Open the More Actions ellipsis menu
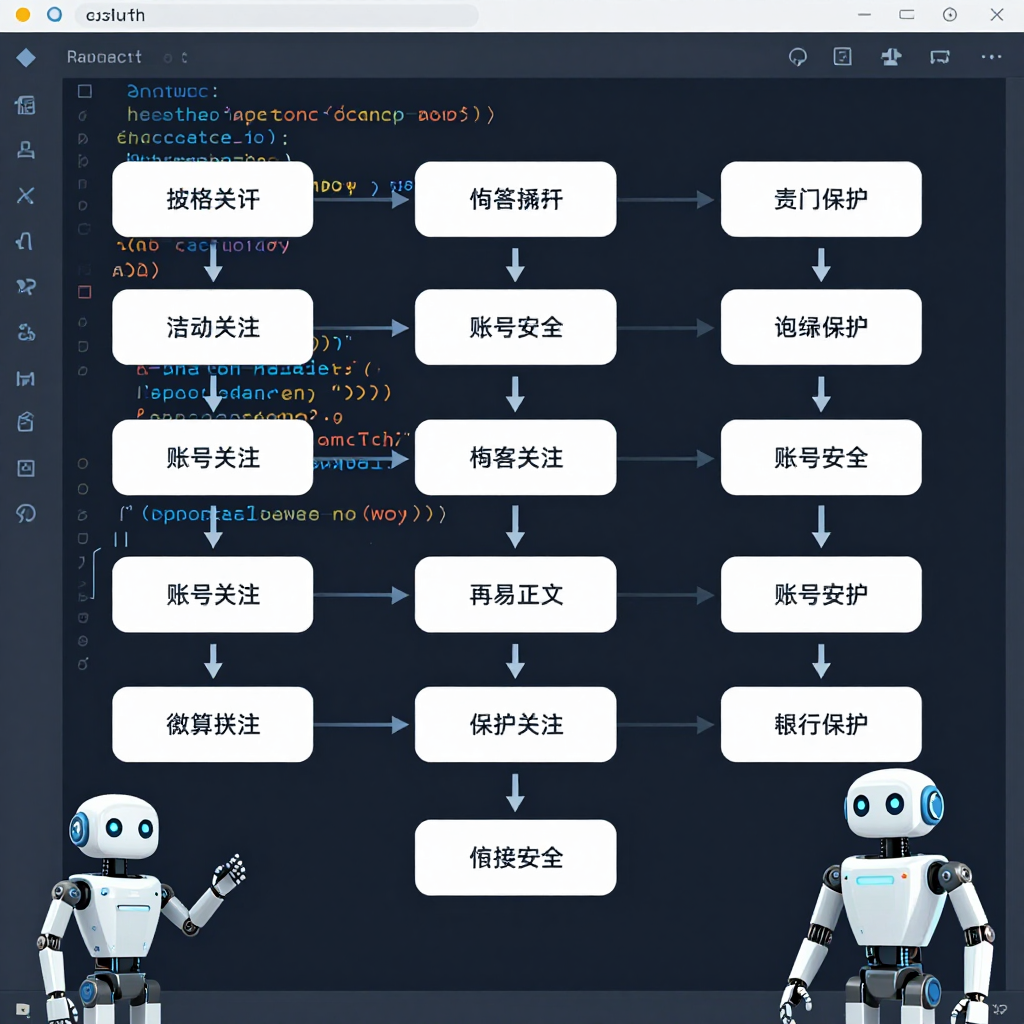This screenshot has height=1024, width=1024. [990, 57]
